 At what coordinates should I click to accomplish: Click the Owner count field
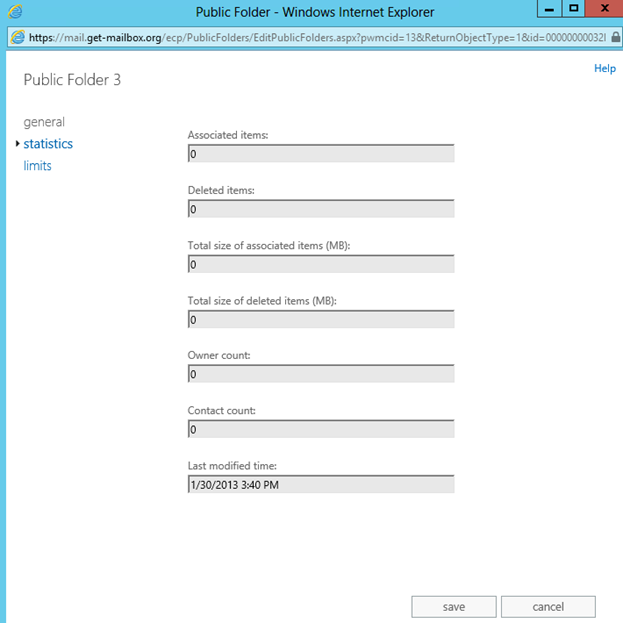pos(321,373)
